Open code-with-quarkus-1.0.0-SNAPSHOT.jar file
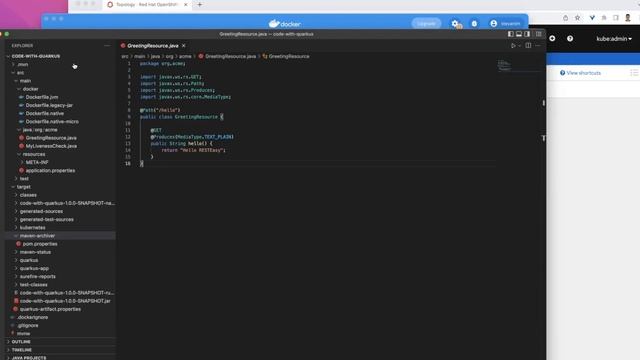 65,301
